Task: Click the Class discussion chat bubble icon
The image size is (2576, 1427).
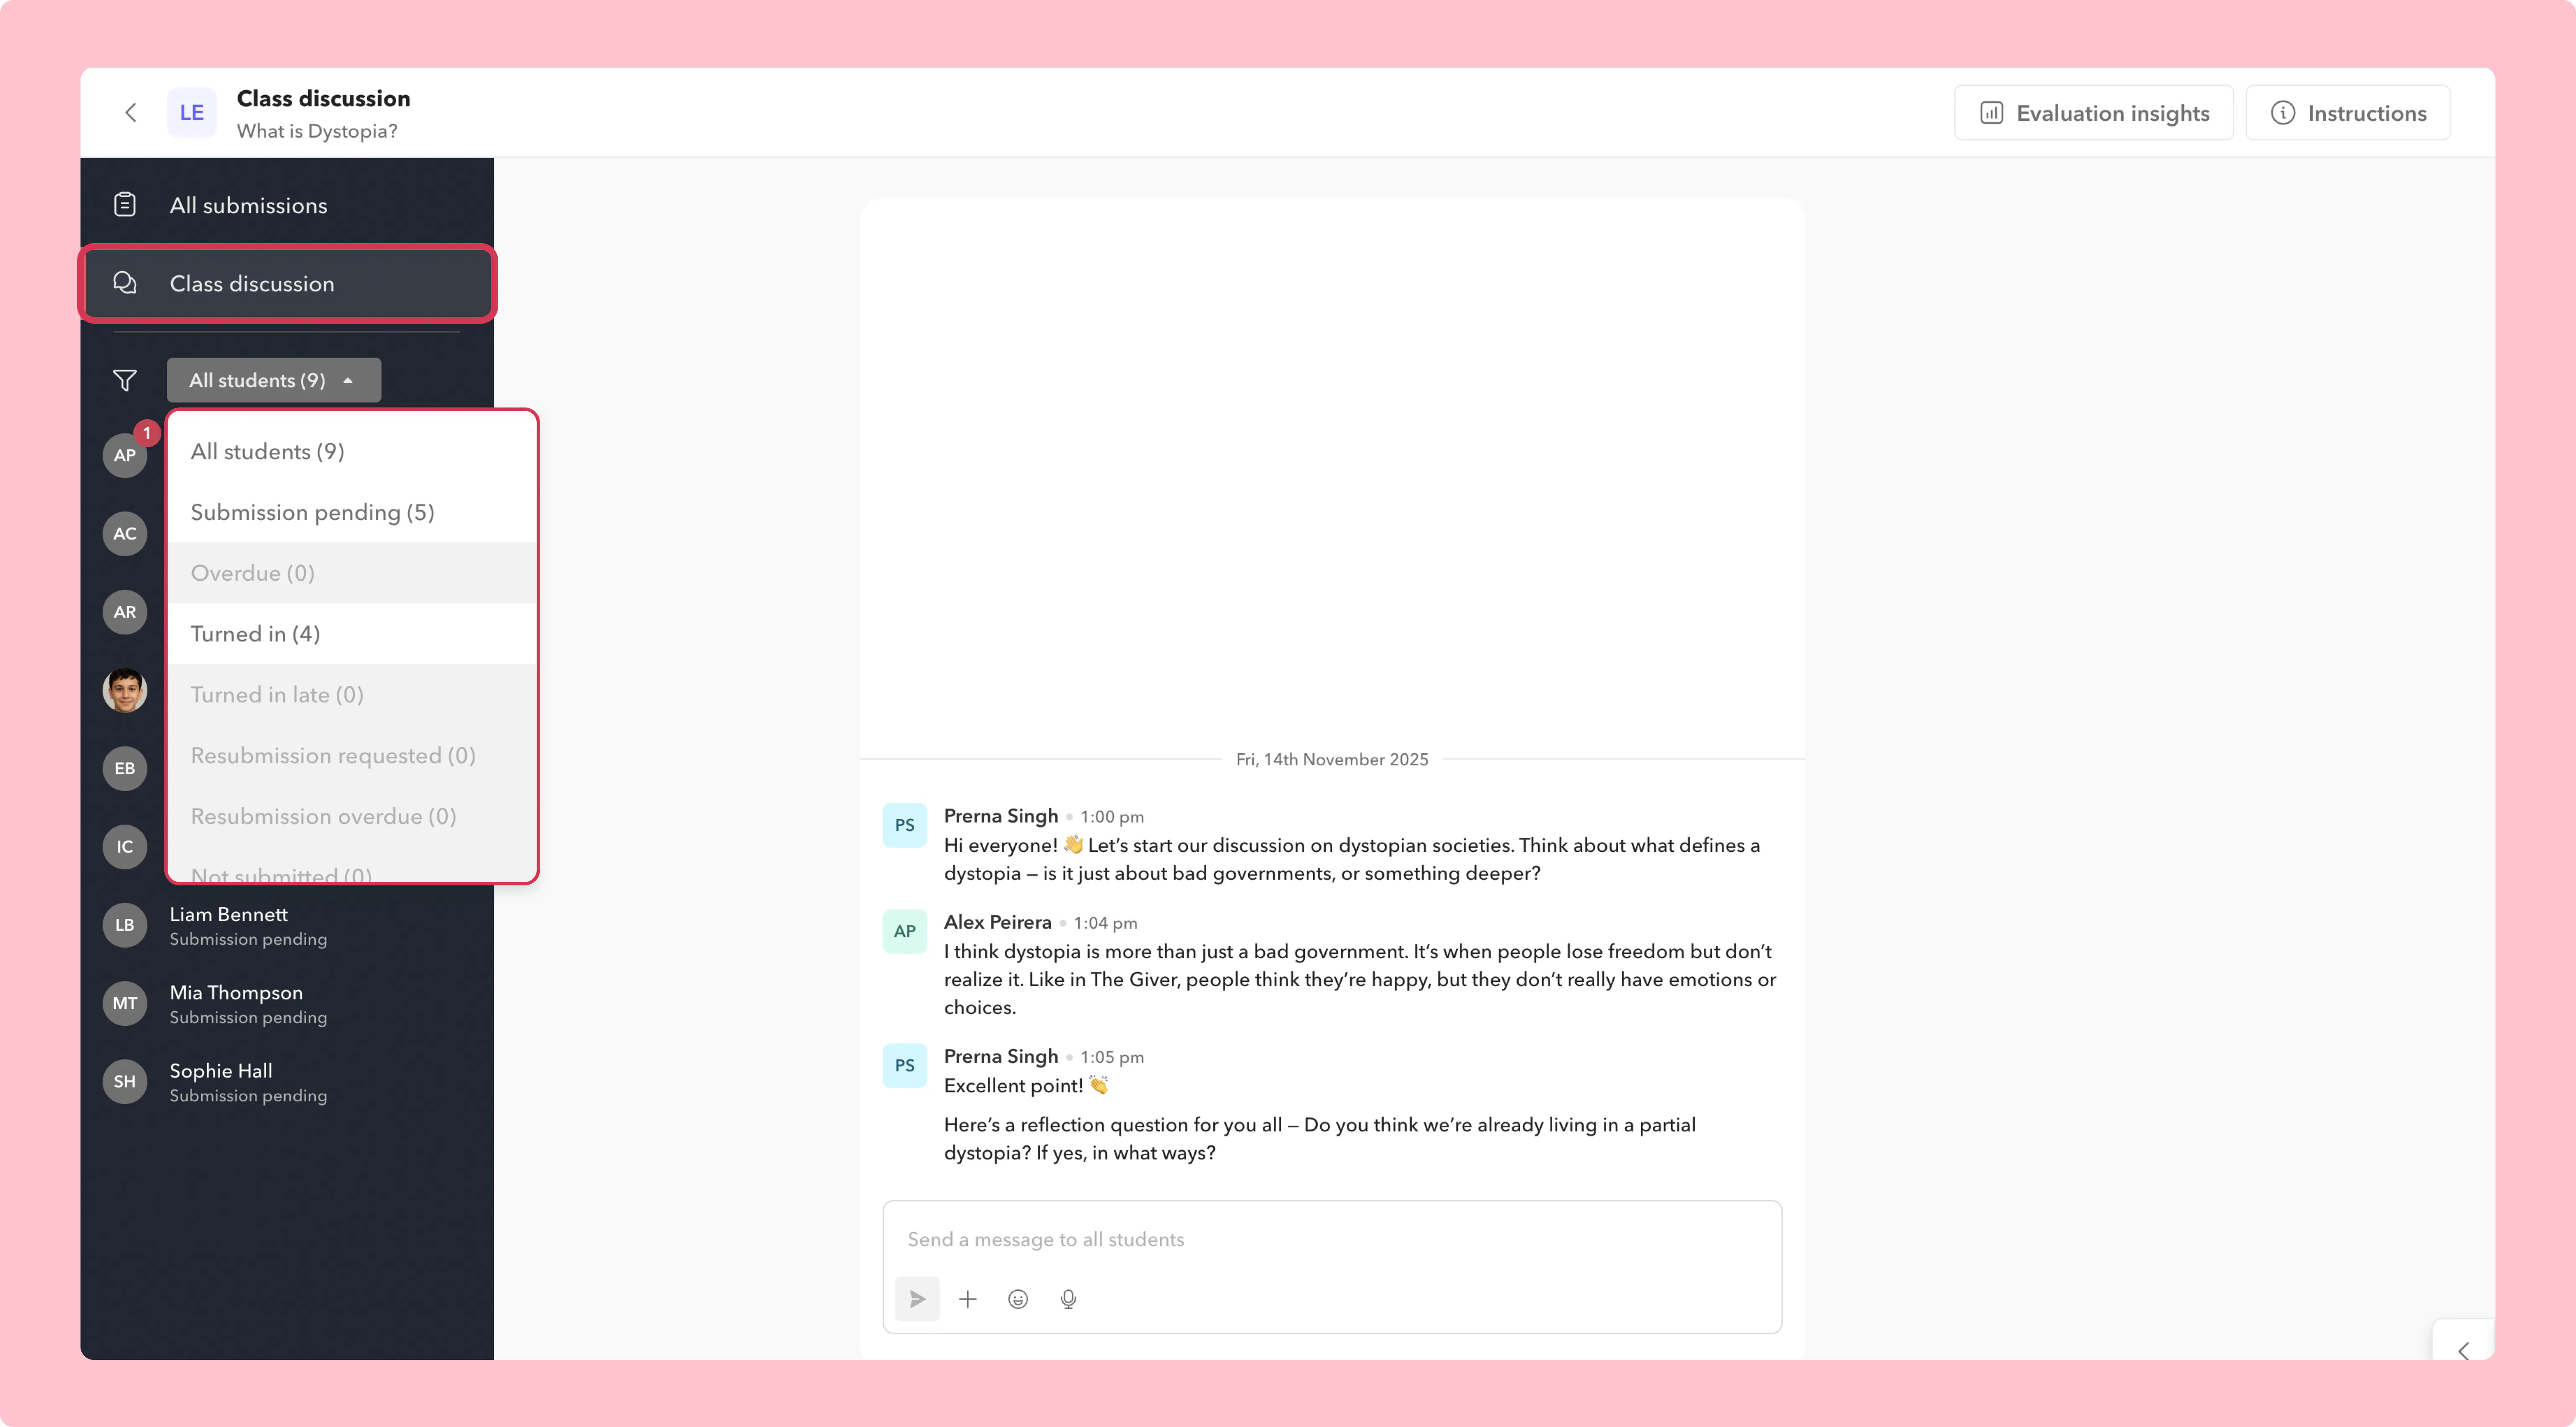Action: 125,283
